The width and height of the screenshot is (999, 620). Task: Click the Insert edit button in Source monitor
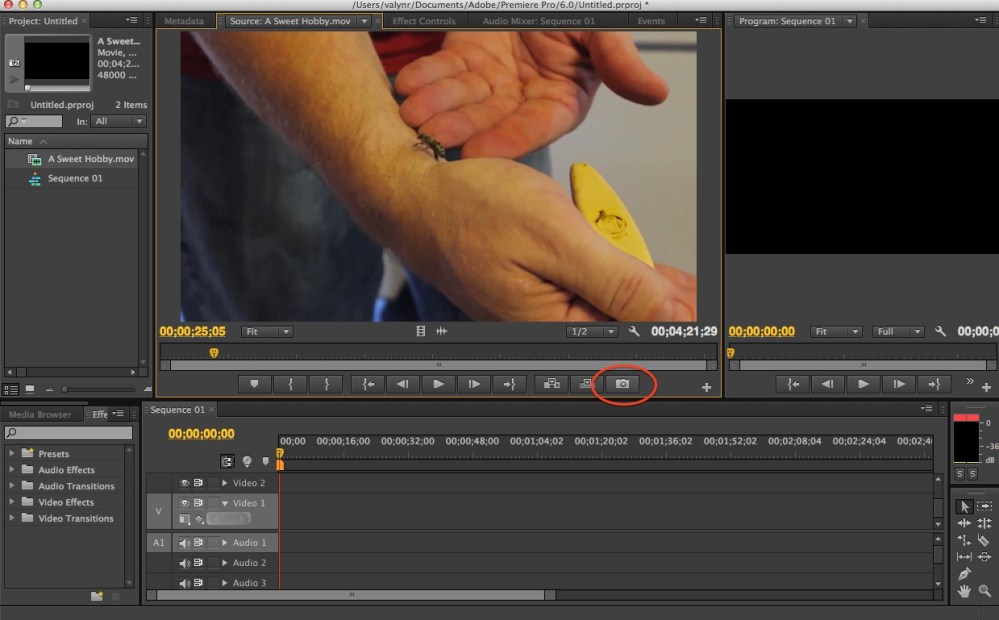coord(549,384)
